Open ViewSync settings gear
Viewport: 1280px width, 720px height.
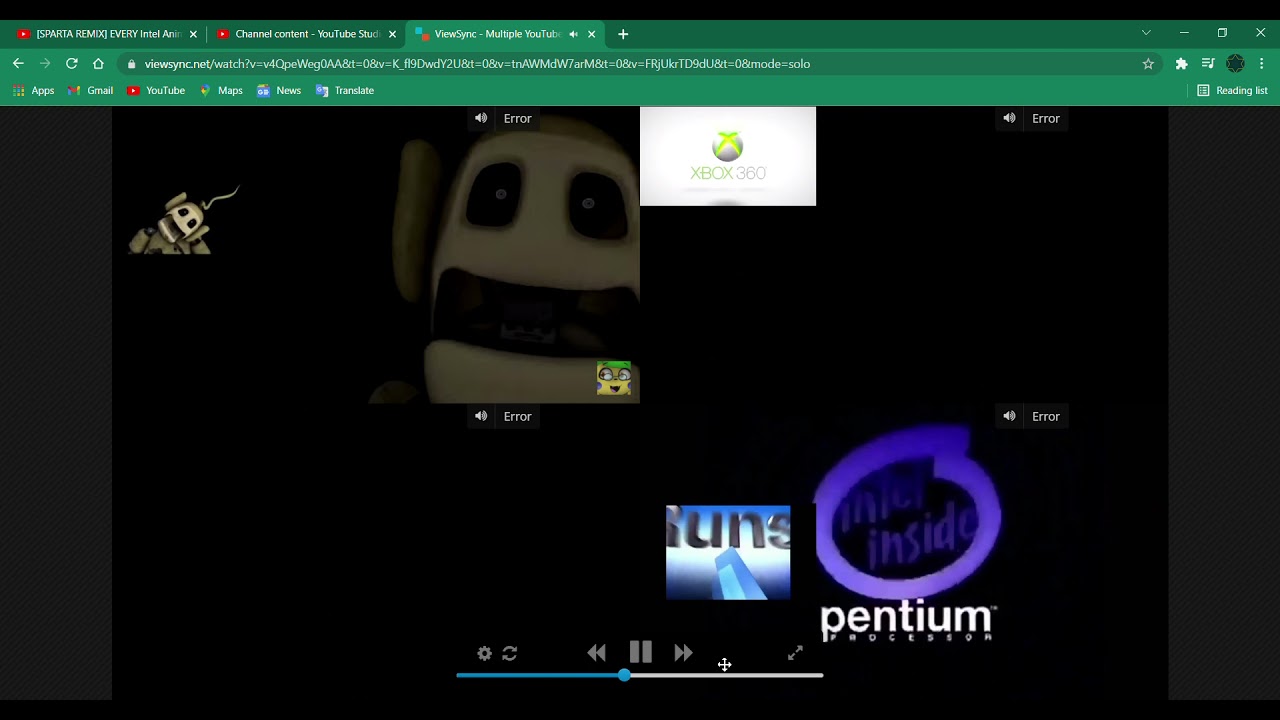coord(485,653)
